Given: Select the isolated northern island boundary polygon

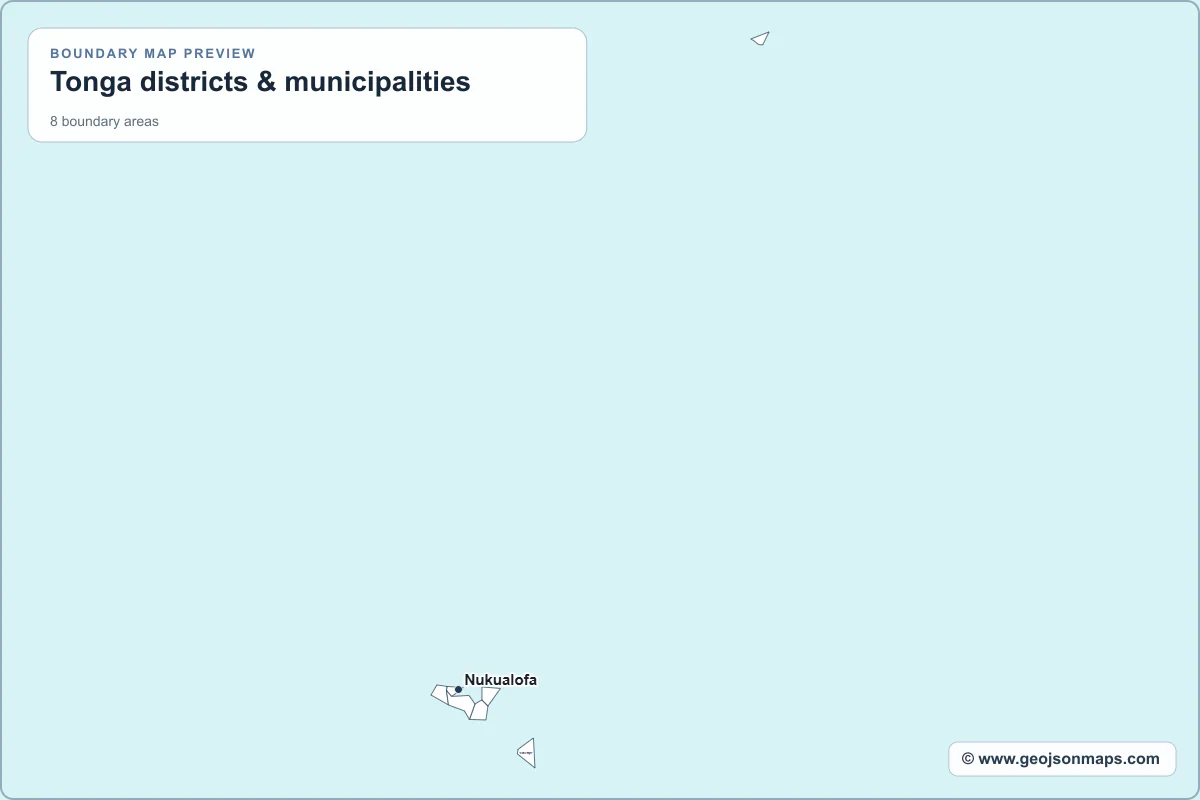Looking at the screenshot, I should [761, 39].
